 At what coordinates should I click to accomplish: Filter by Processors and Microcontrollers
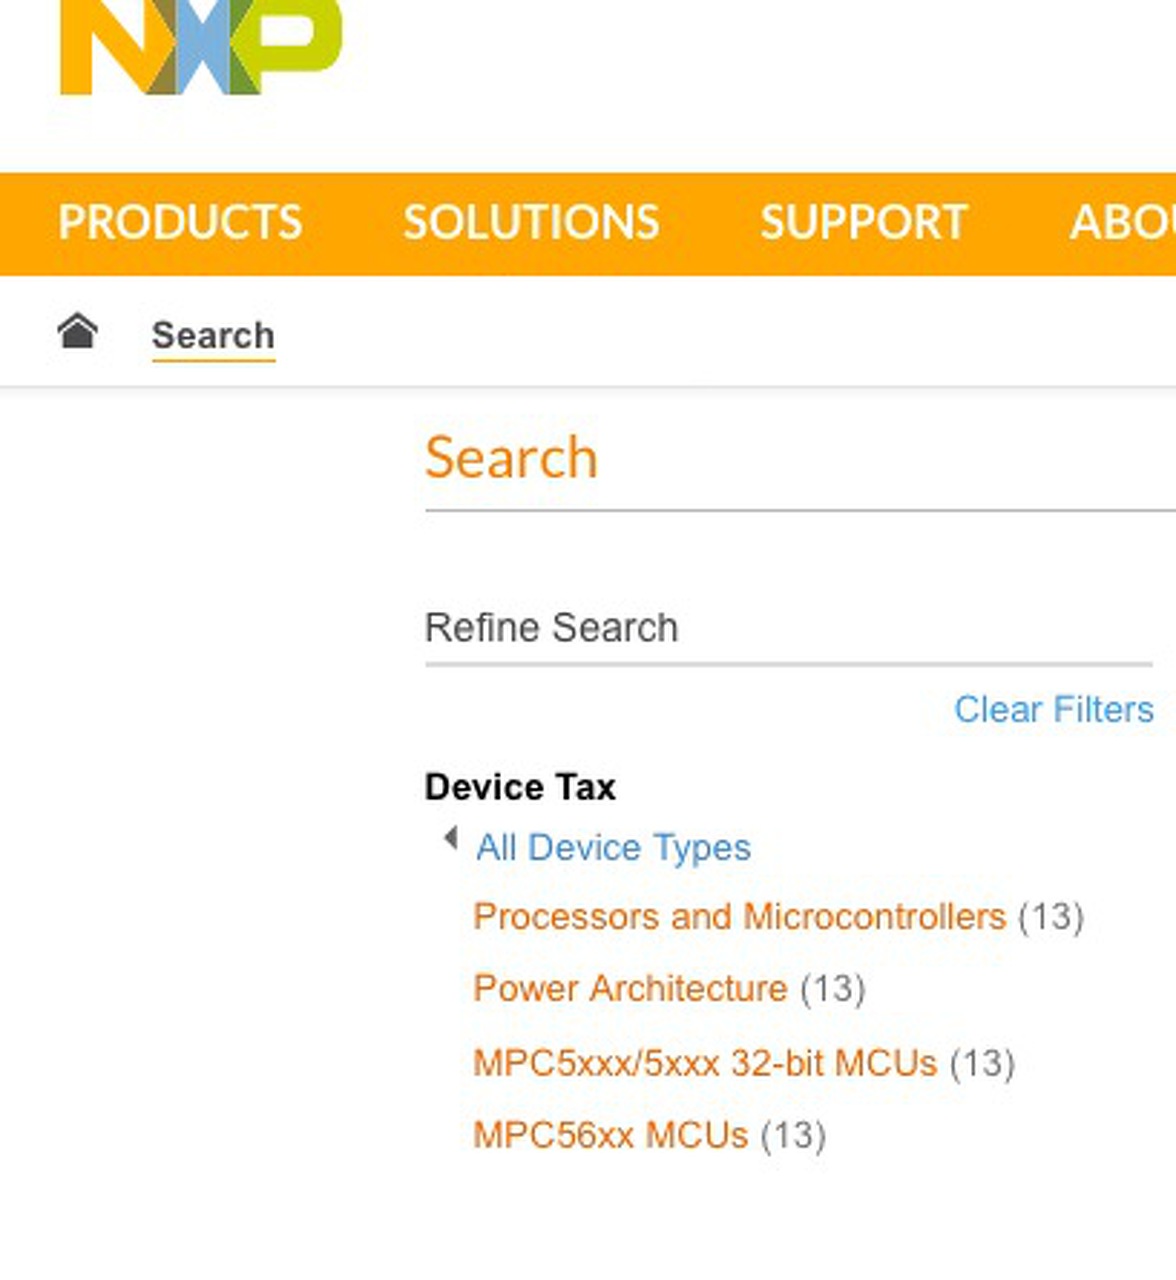click(x=739, y=917)
